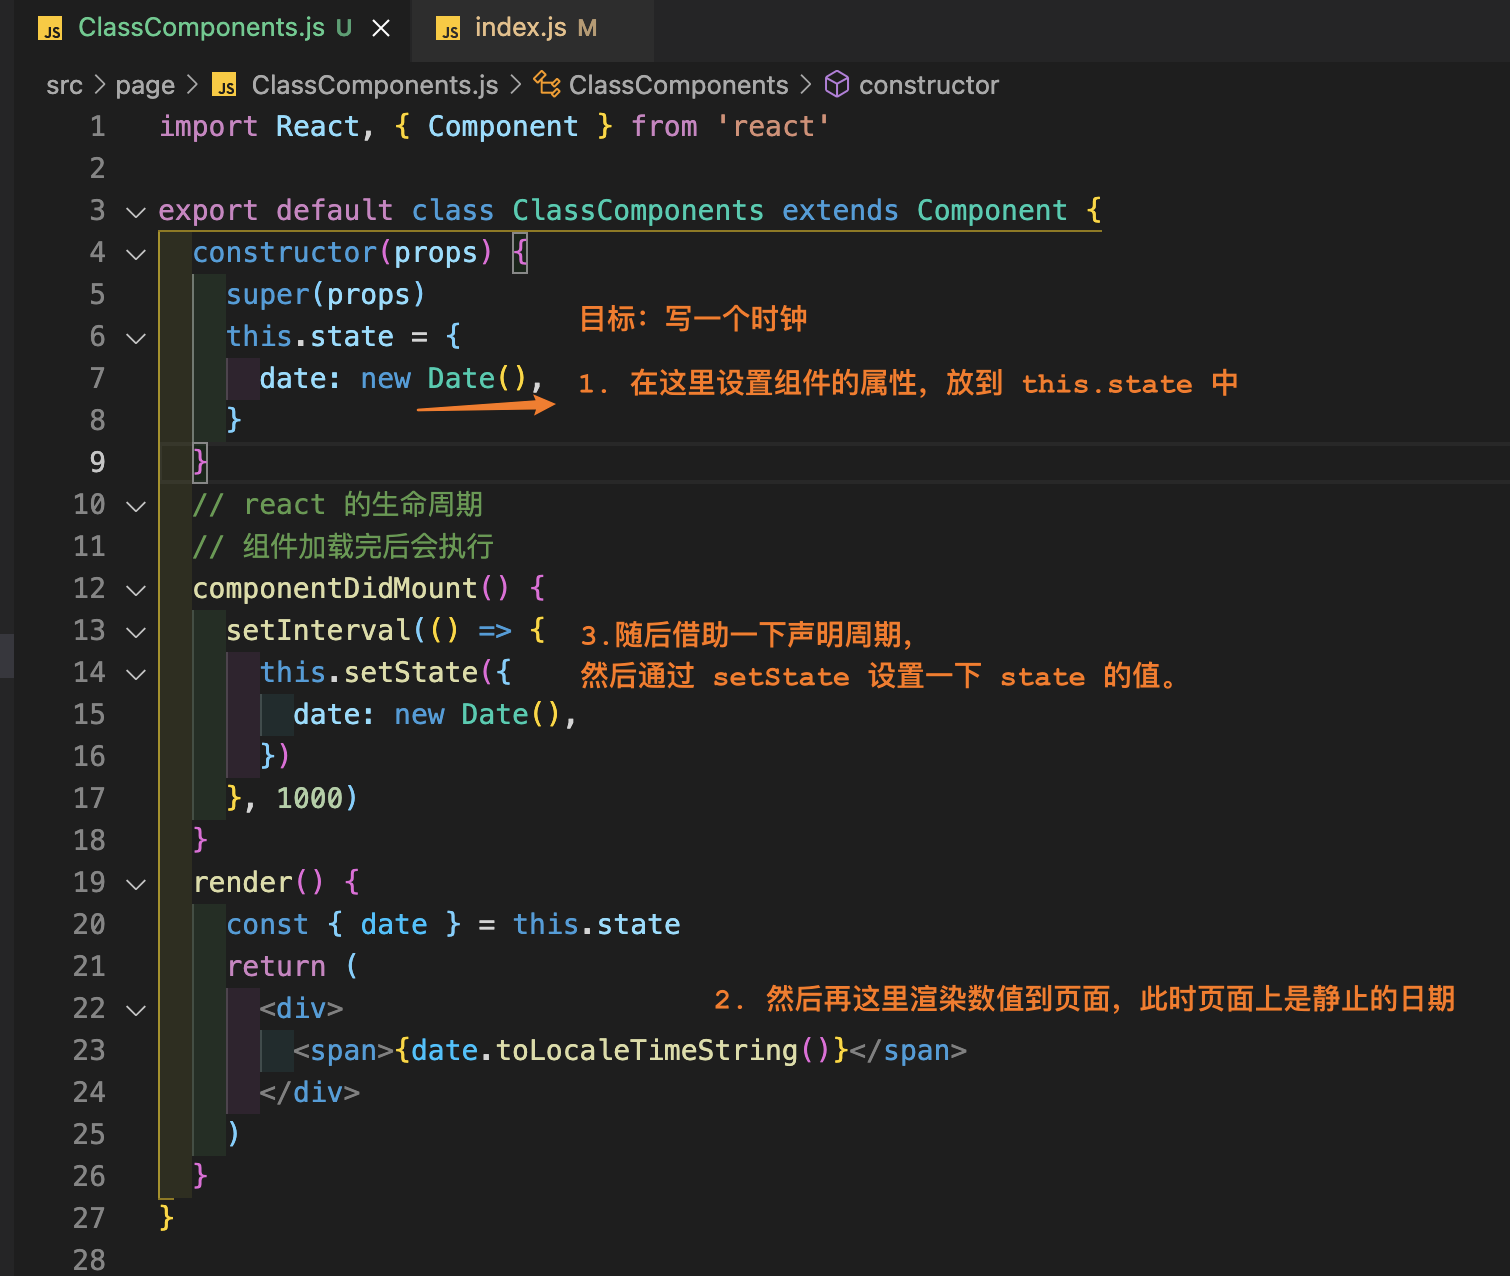Click 'const' on line 20
Screen dimensions: 1510x1276
coord(268,924)
